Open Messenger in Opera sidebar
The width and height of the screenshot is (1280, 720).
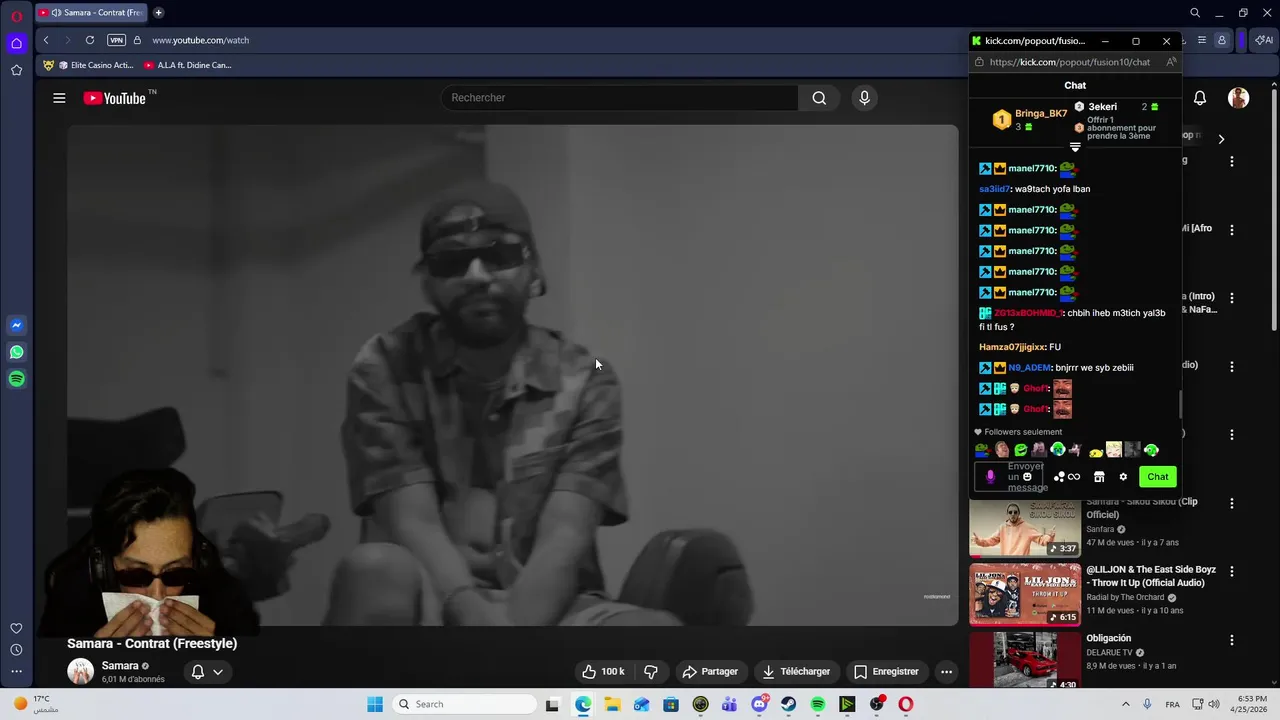pos(16,325)
